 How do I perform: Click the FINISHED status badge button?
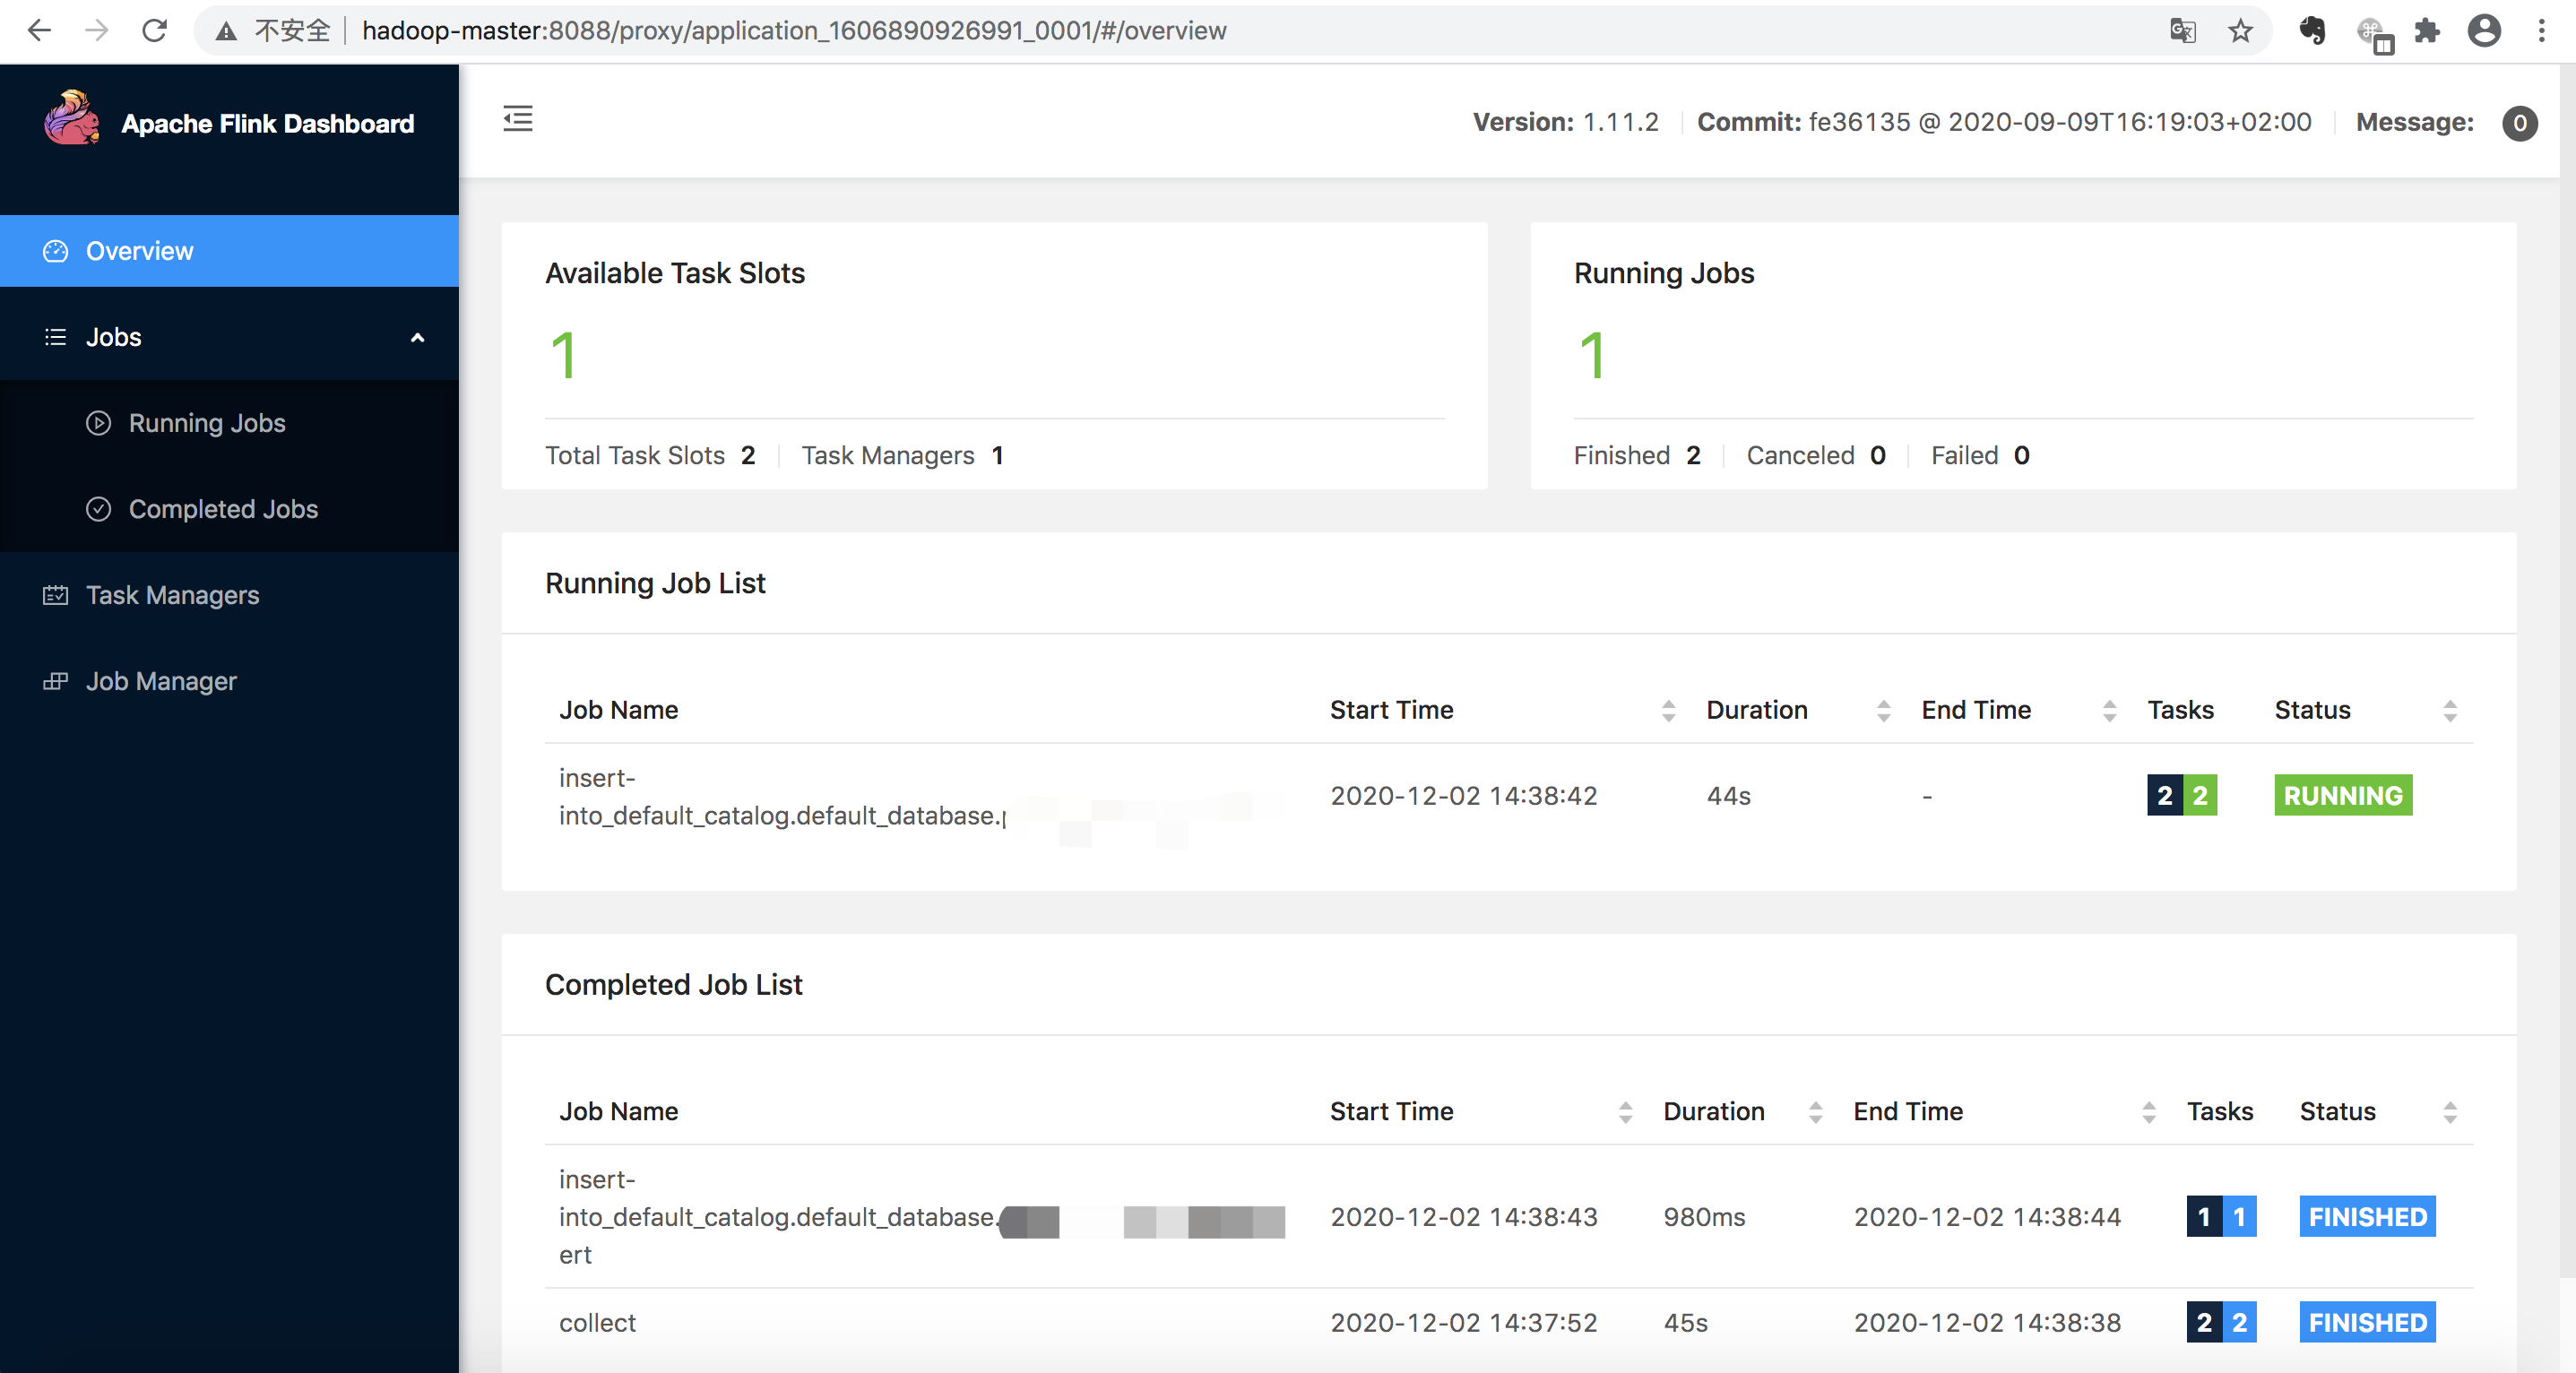(2366, 1216)
